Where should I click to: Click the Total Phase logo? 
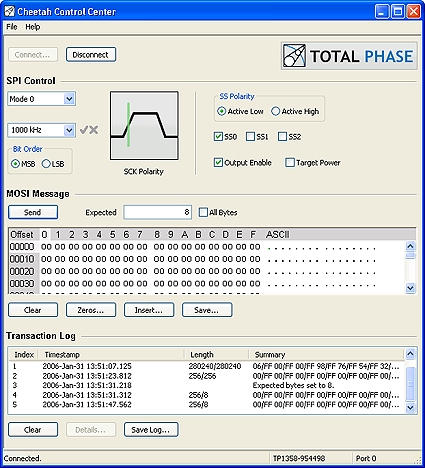click(x=349, y=56)
